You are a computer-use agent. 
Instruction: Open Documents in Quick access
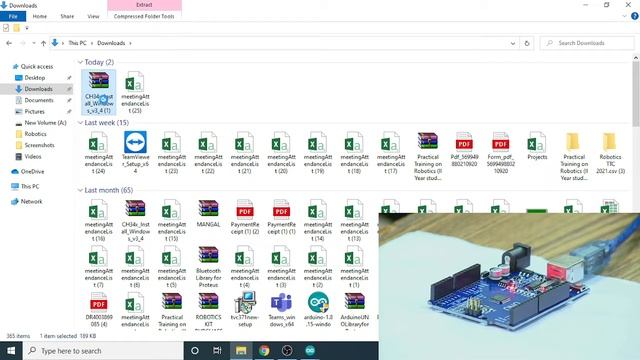(x=39, y=100)
